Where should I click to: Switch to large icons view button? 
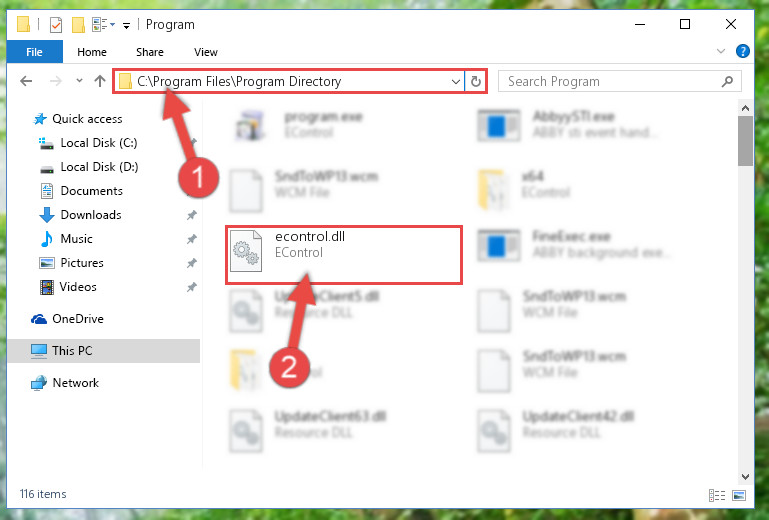739,495
